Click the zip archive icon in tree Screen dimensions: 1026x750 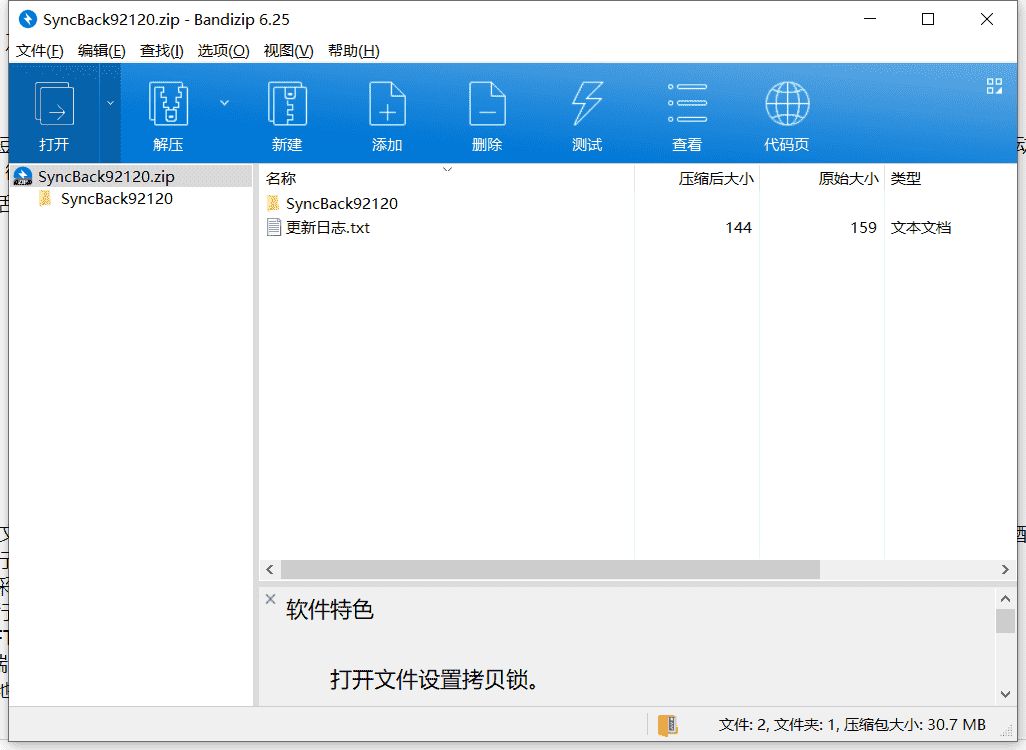point(22,176)
